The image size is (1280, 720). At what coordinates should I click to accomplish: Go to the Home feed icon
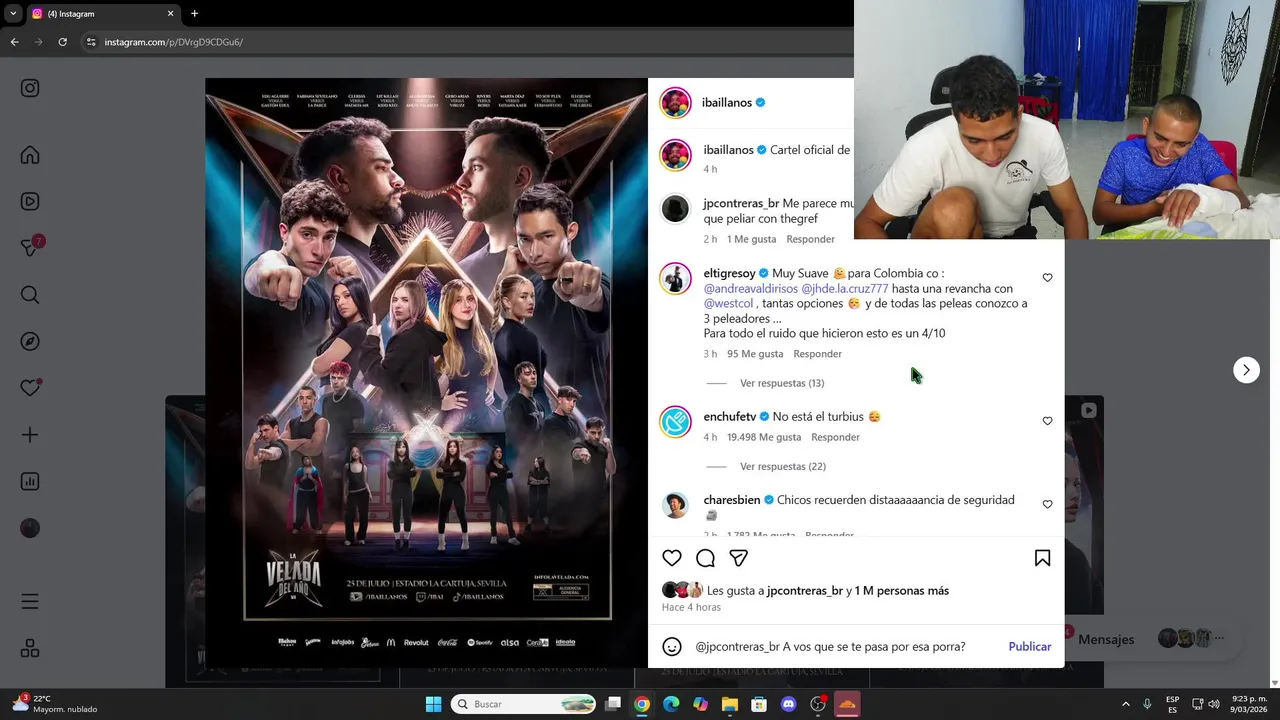coord(30,155)
